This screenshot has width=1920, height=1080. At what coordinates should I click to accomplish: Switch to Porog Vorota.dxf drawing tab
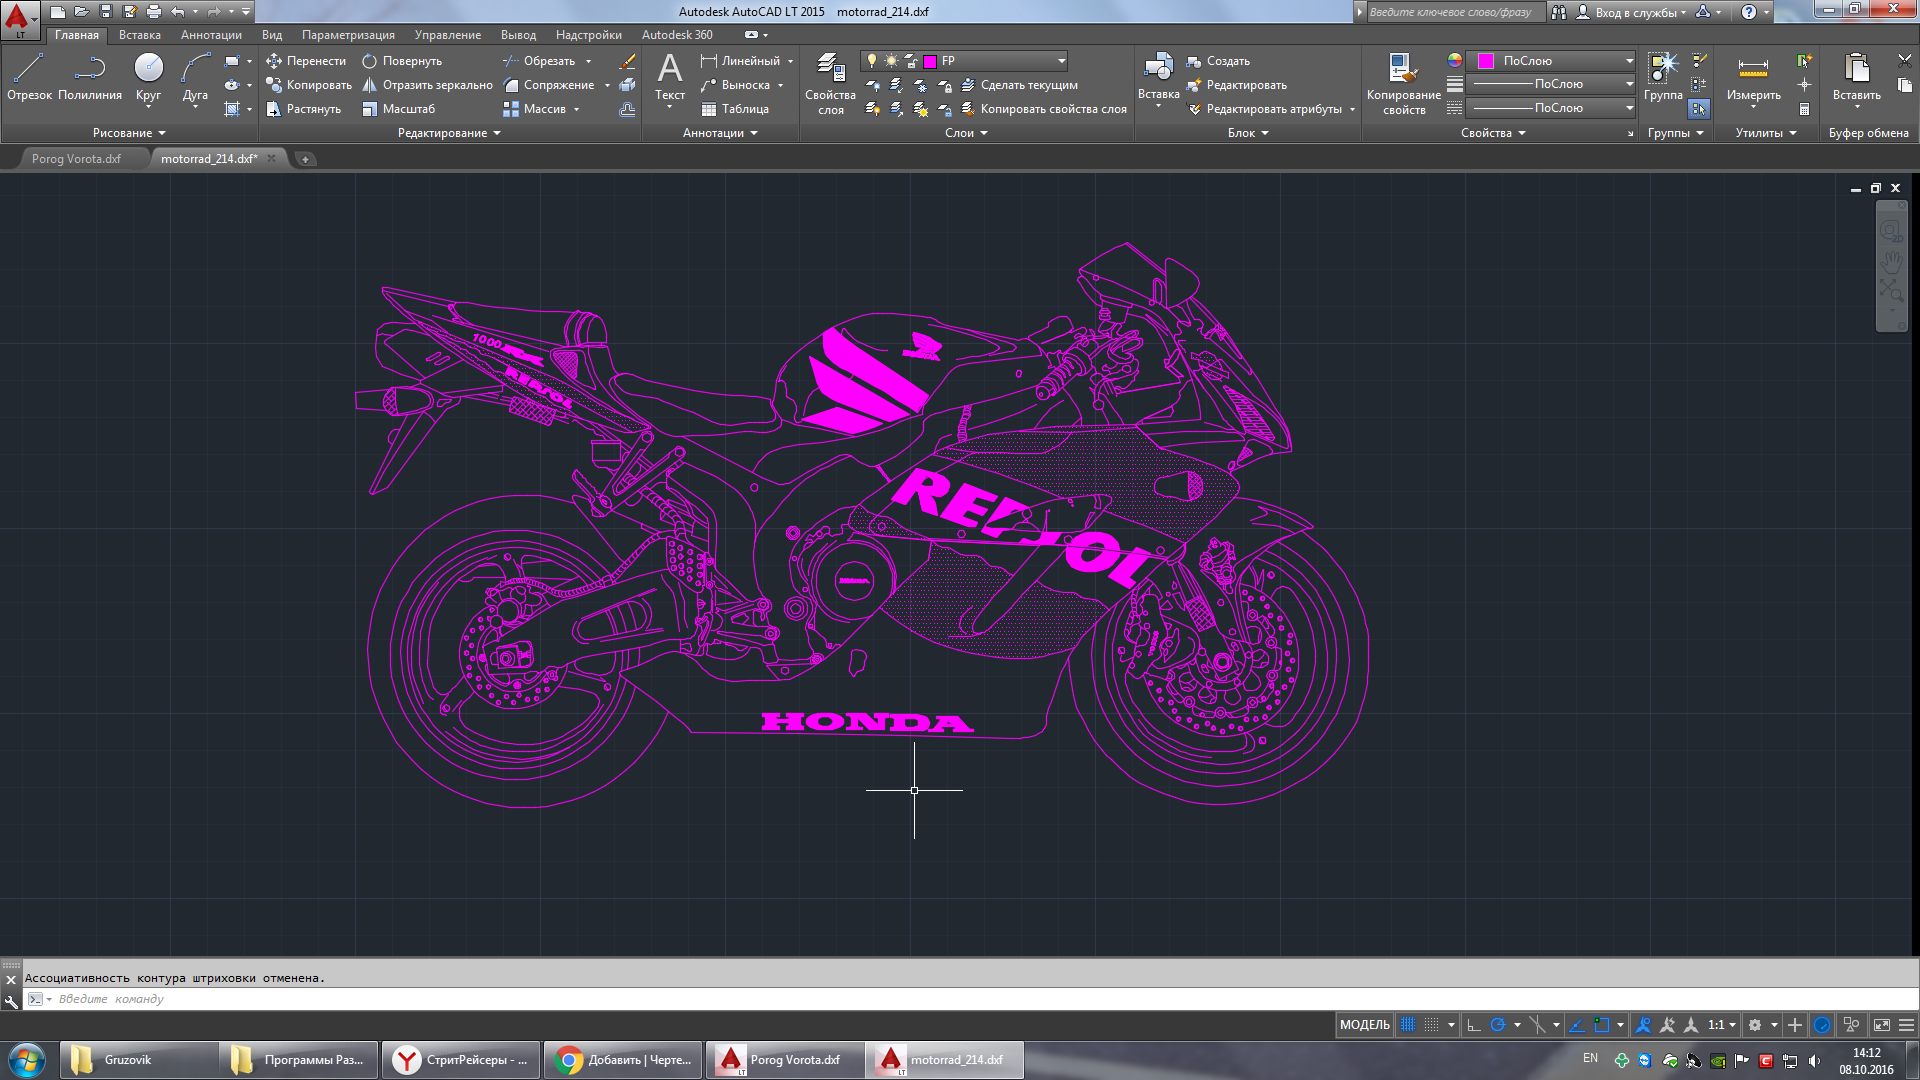(x=76, y=159)
